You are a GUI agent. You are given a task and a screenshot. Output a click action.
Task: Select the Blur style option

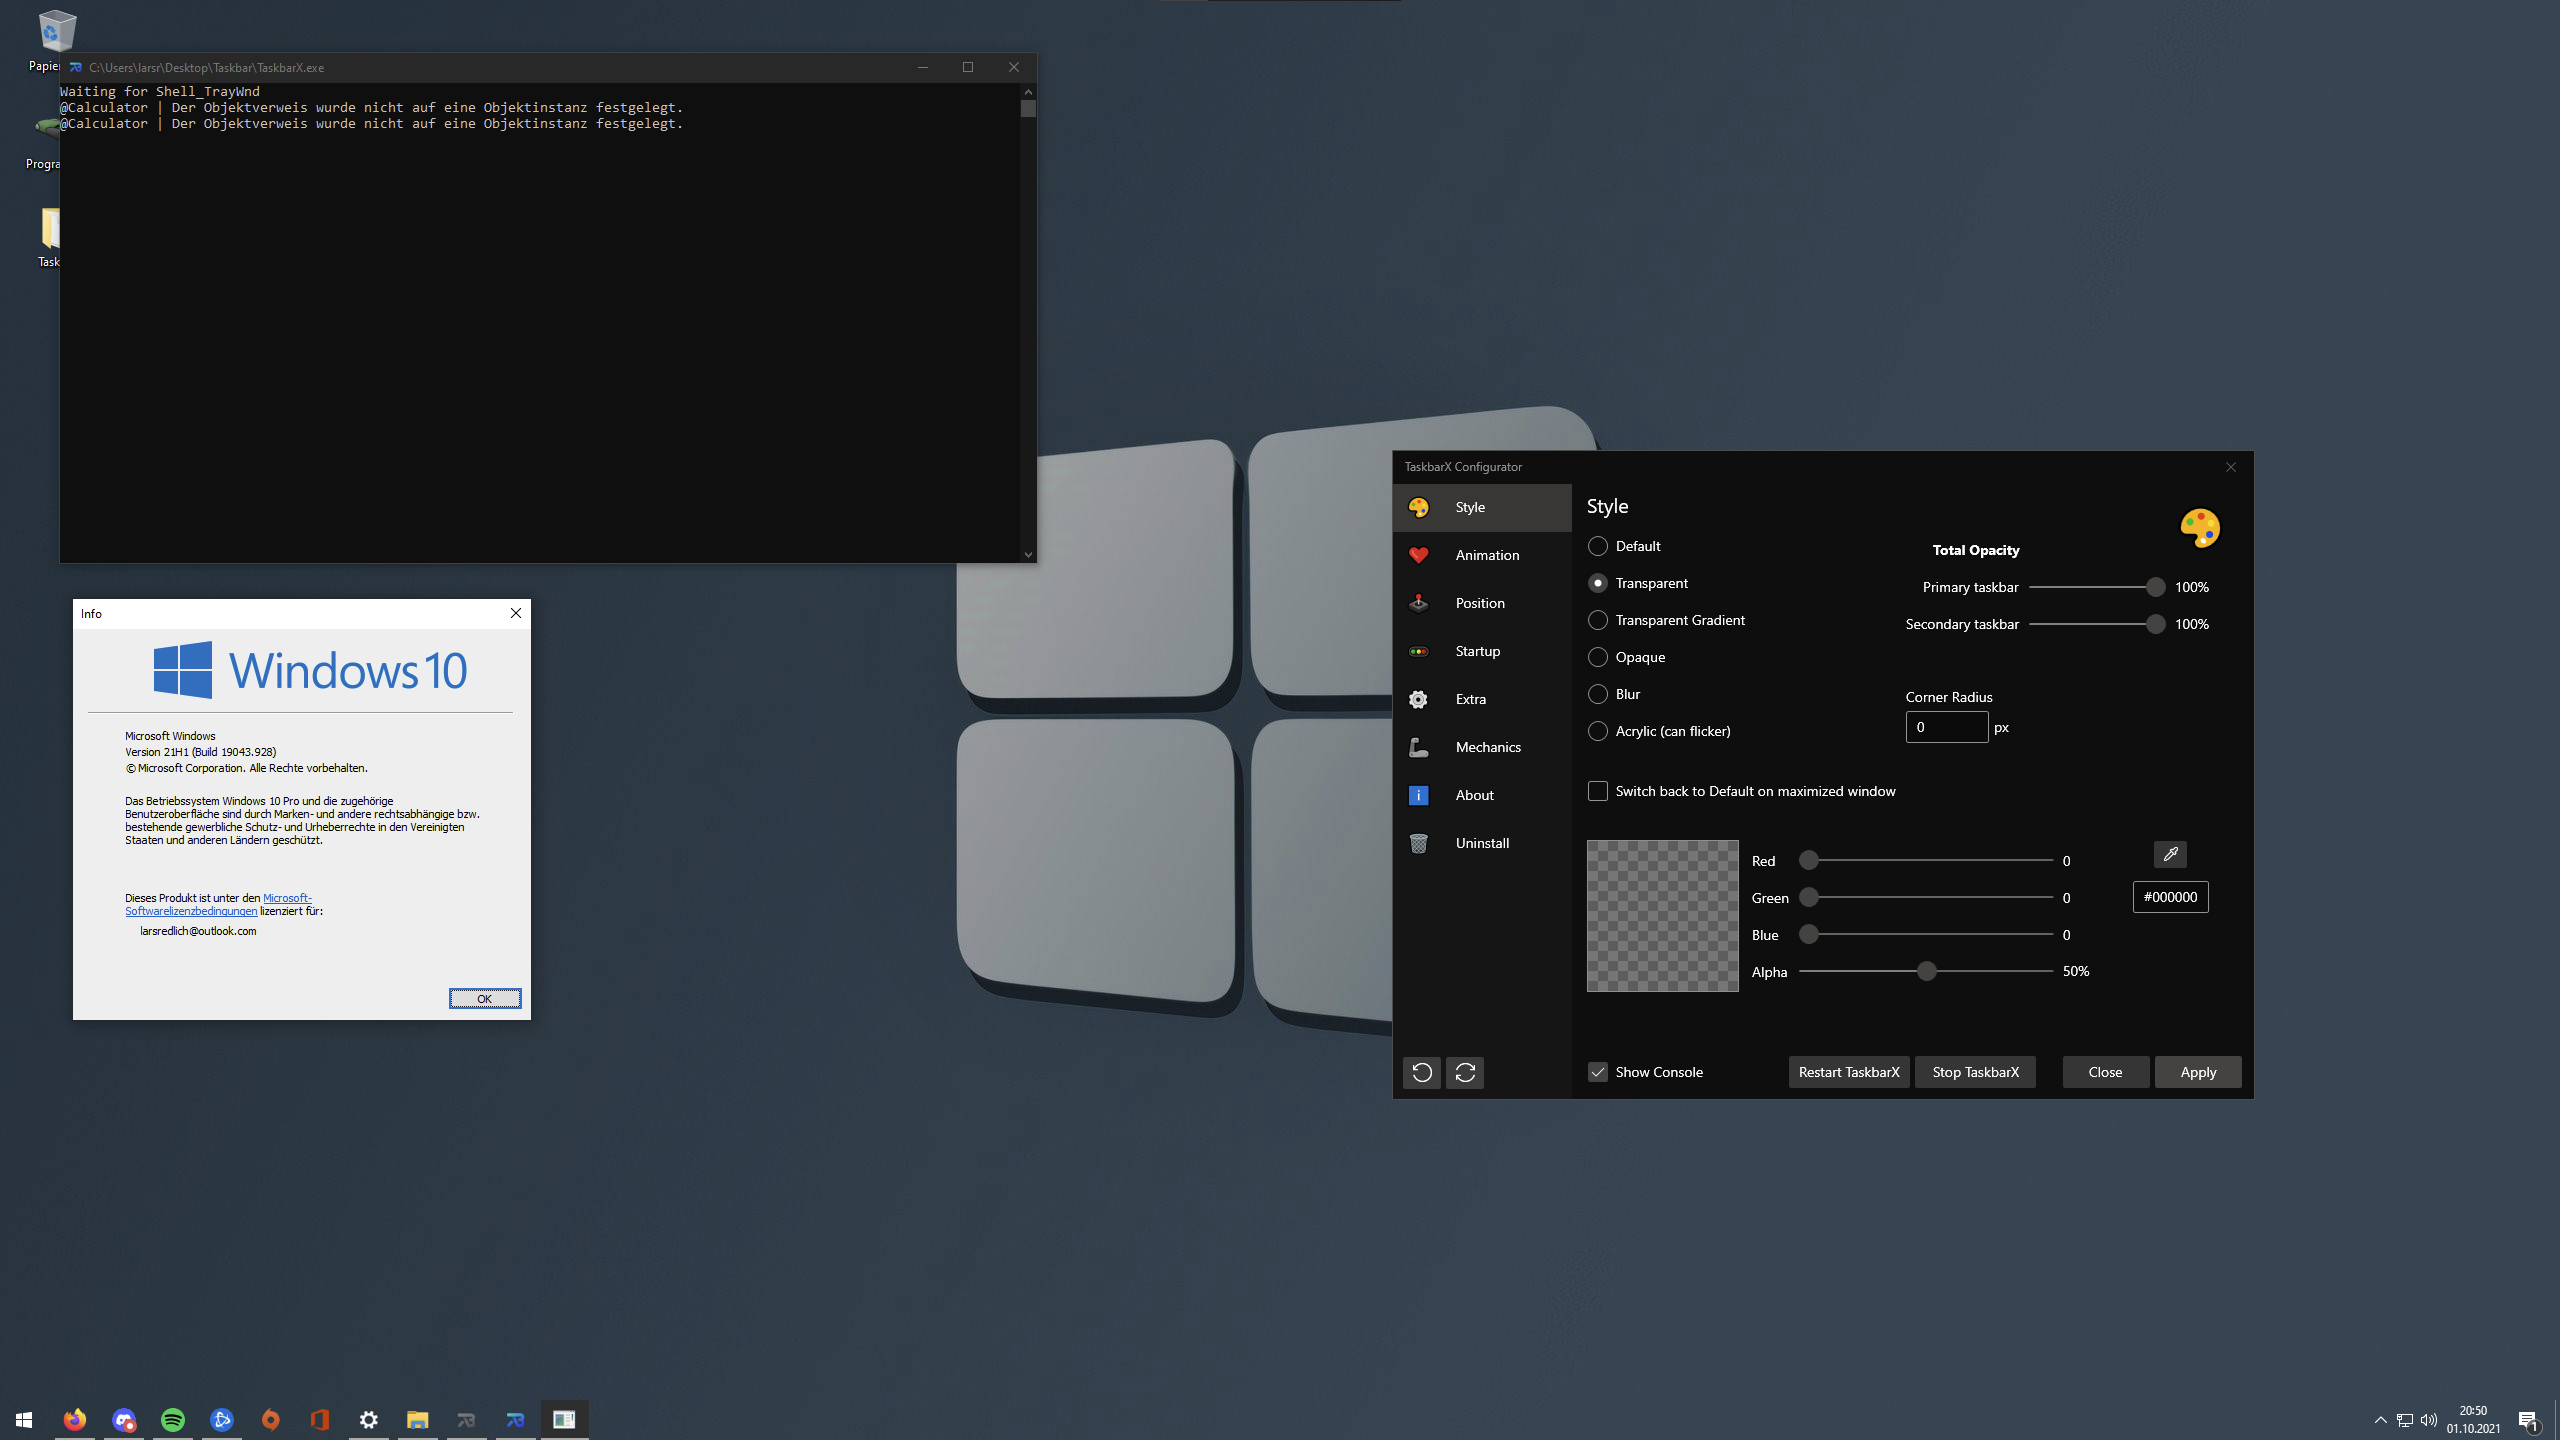click(1597, 694)
